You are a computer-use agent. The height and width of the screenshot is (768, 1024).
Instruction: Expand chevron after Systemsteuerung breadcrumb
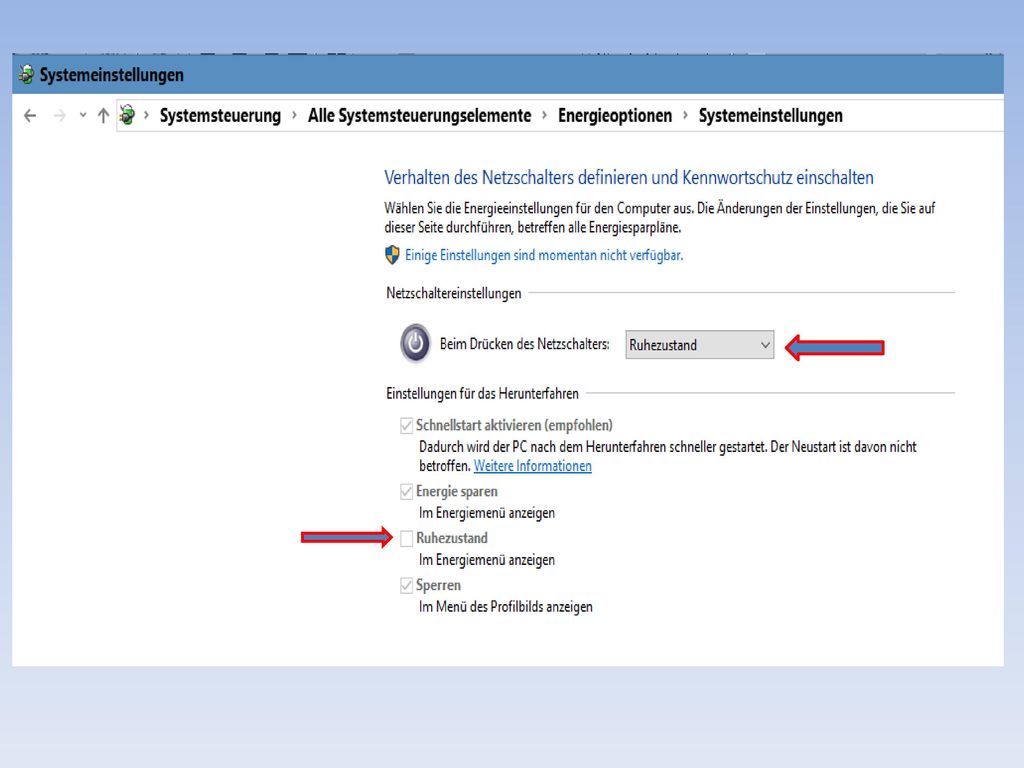(294, 116)
